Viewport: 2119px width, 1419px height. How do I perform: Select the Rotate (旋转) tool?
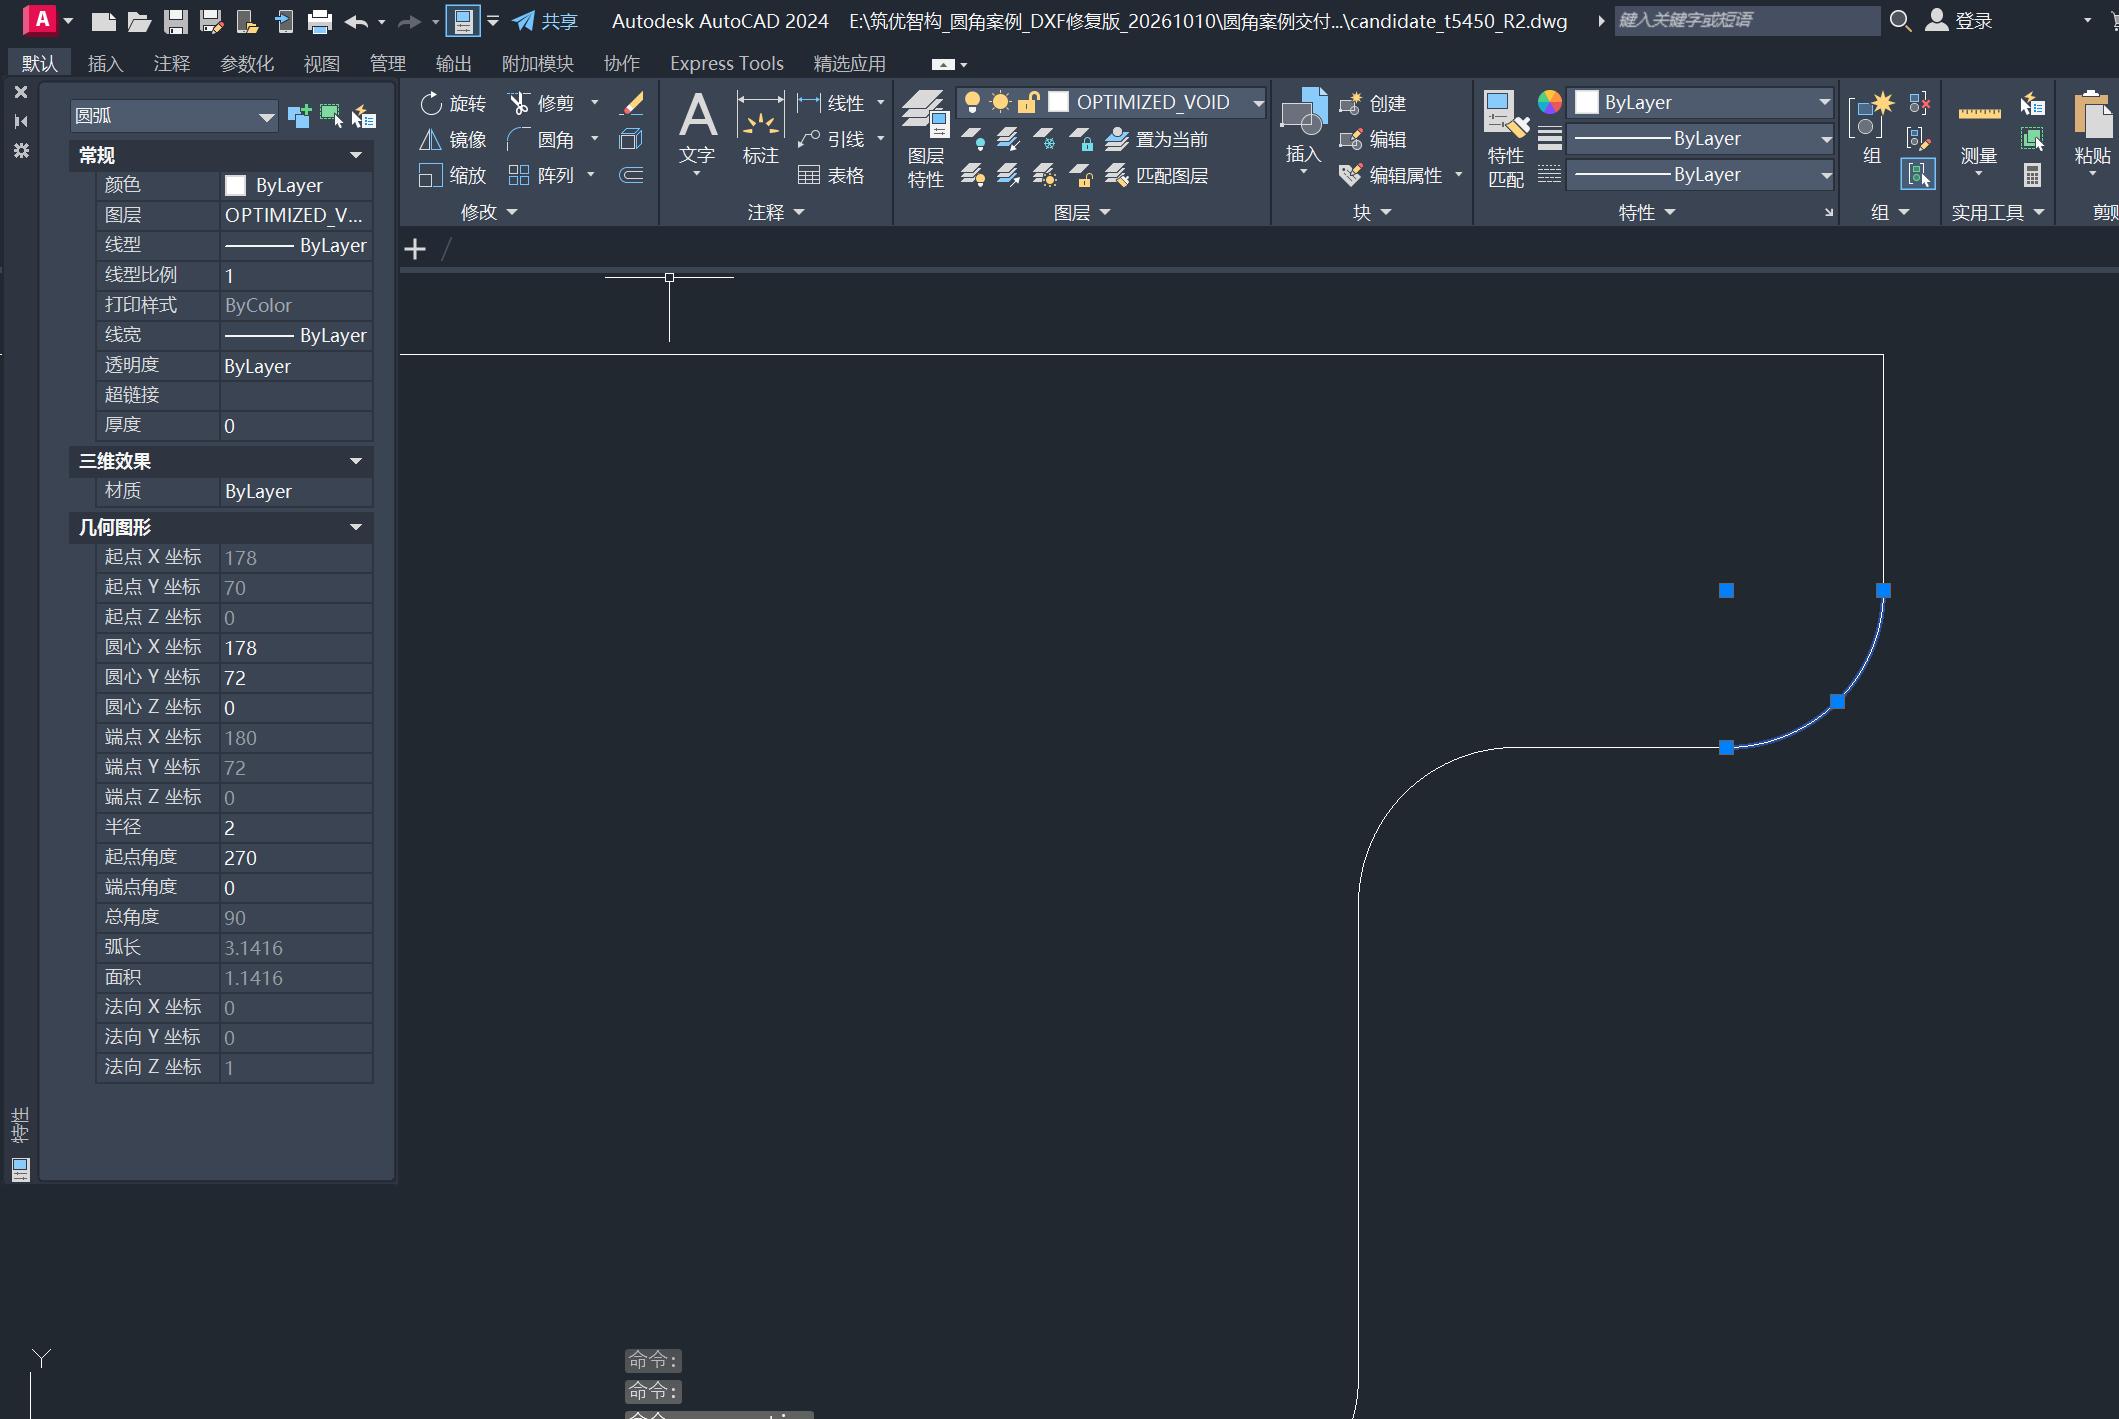pyautogui.click(x=453, y=103)
